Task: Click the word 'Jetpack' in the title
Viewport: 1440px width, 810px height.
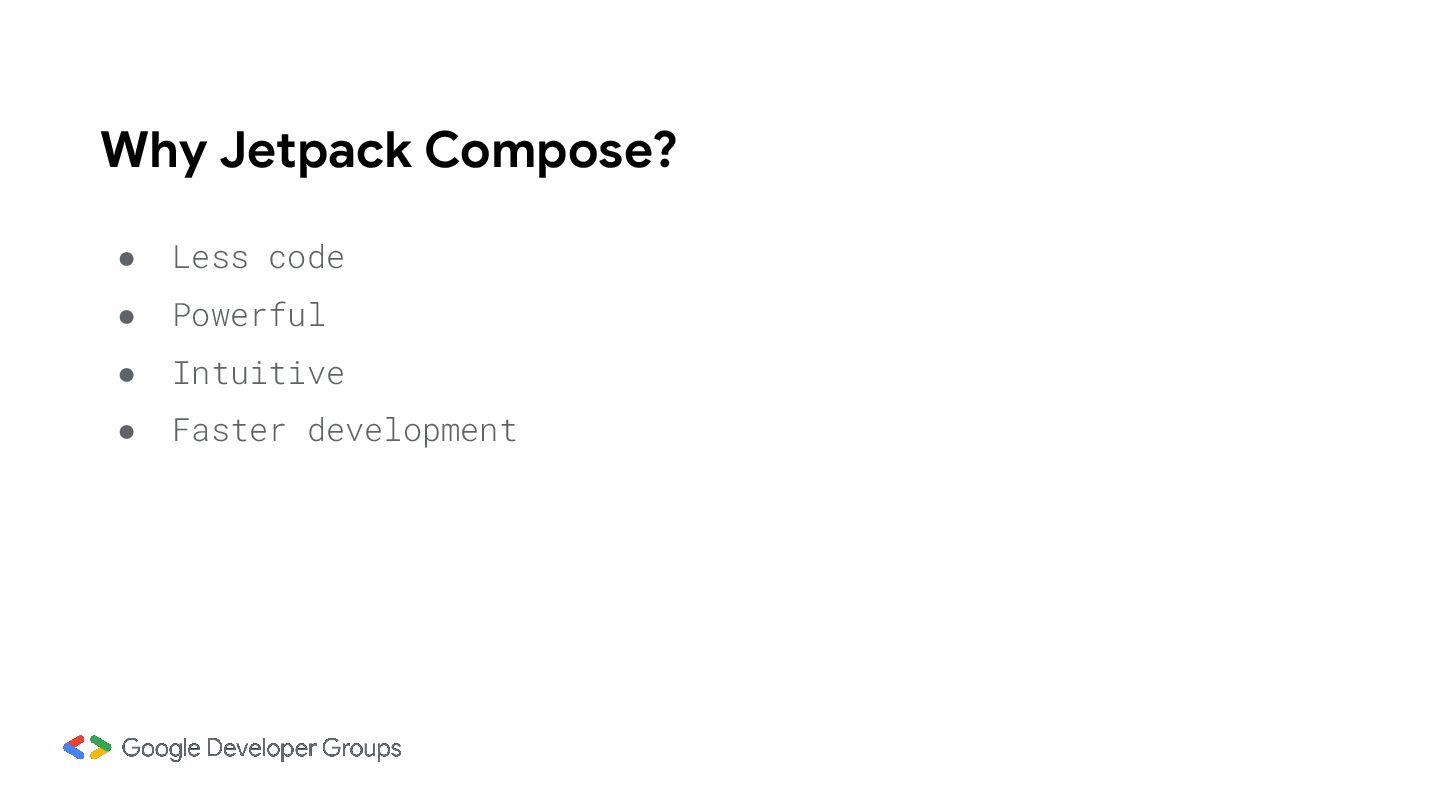Action: pyautogui.click(x=315, y=151)
